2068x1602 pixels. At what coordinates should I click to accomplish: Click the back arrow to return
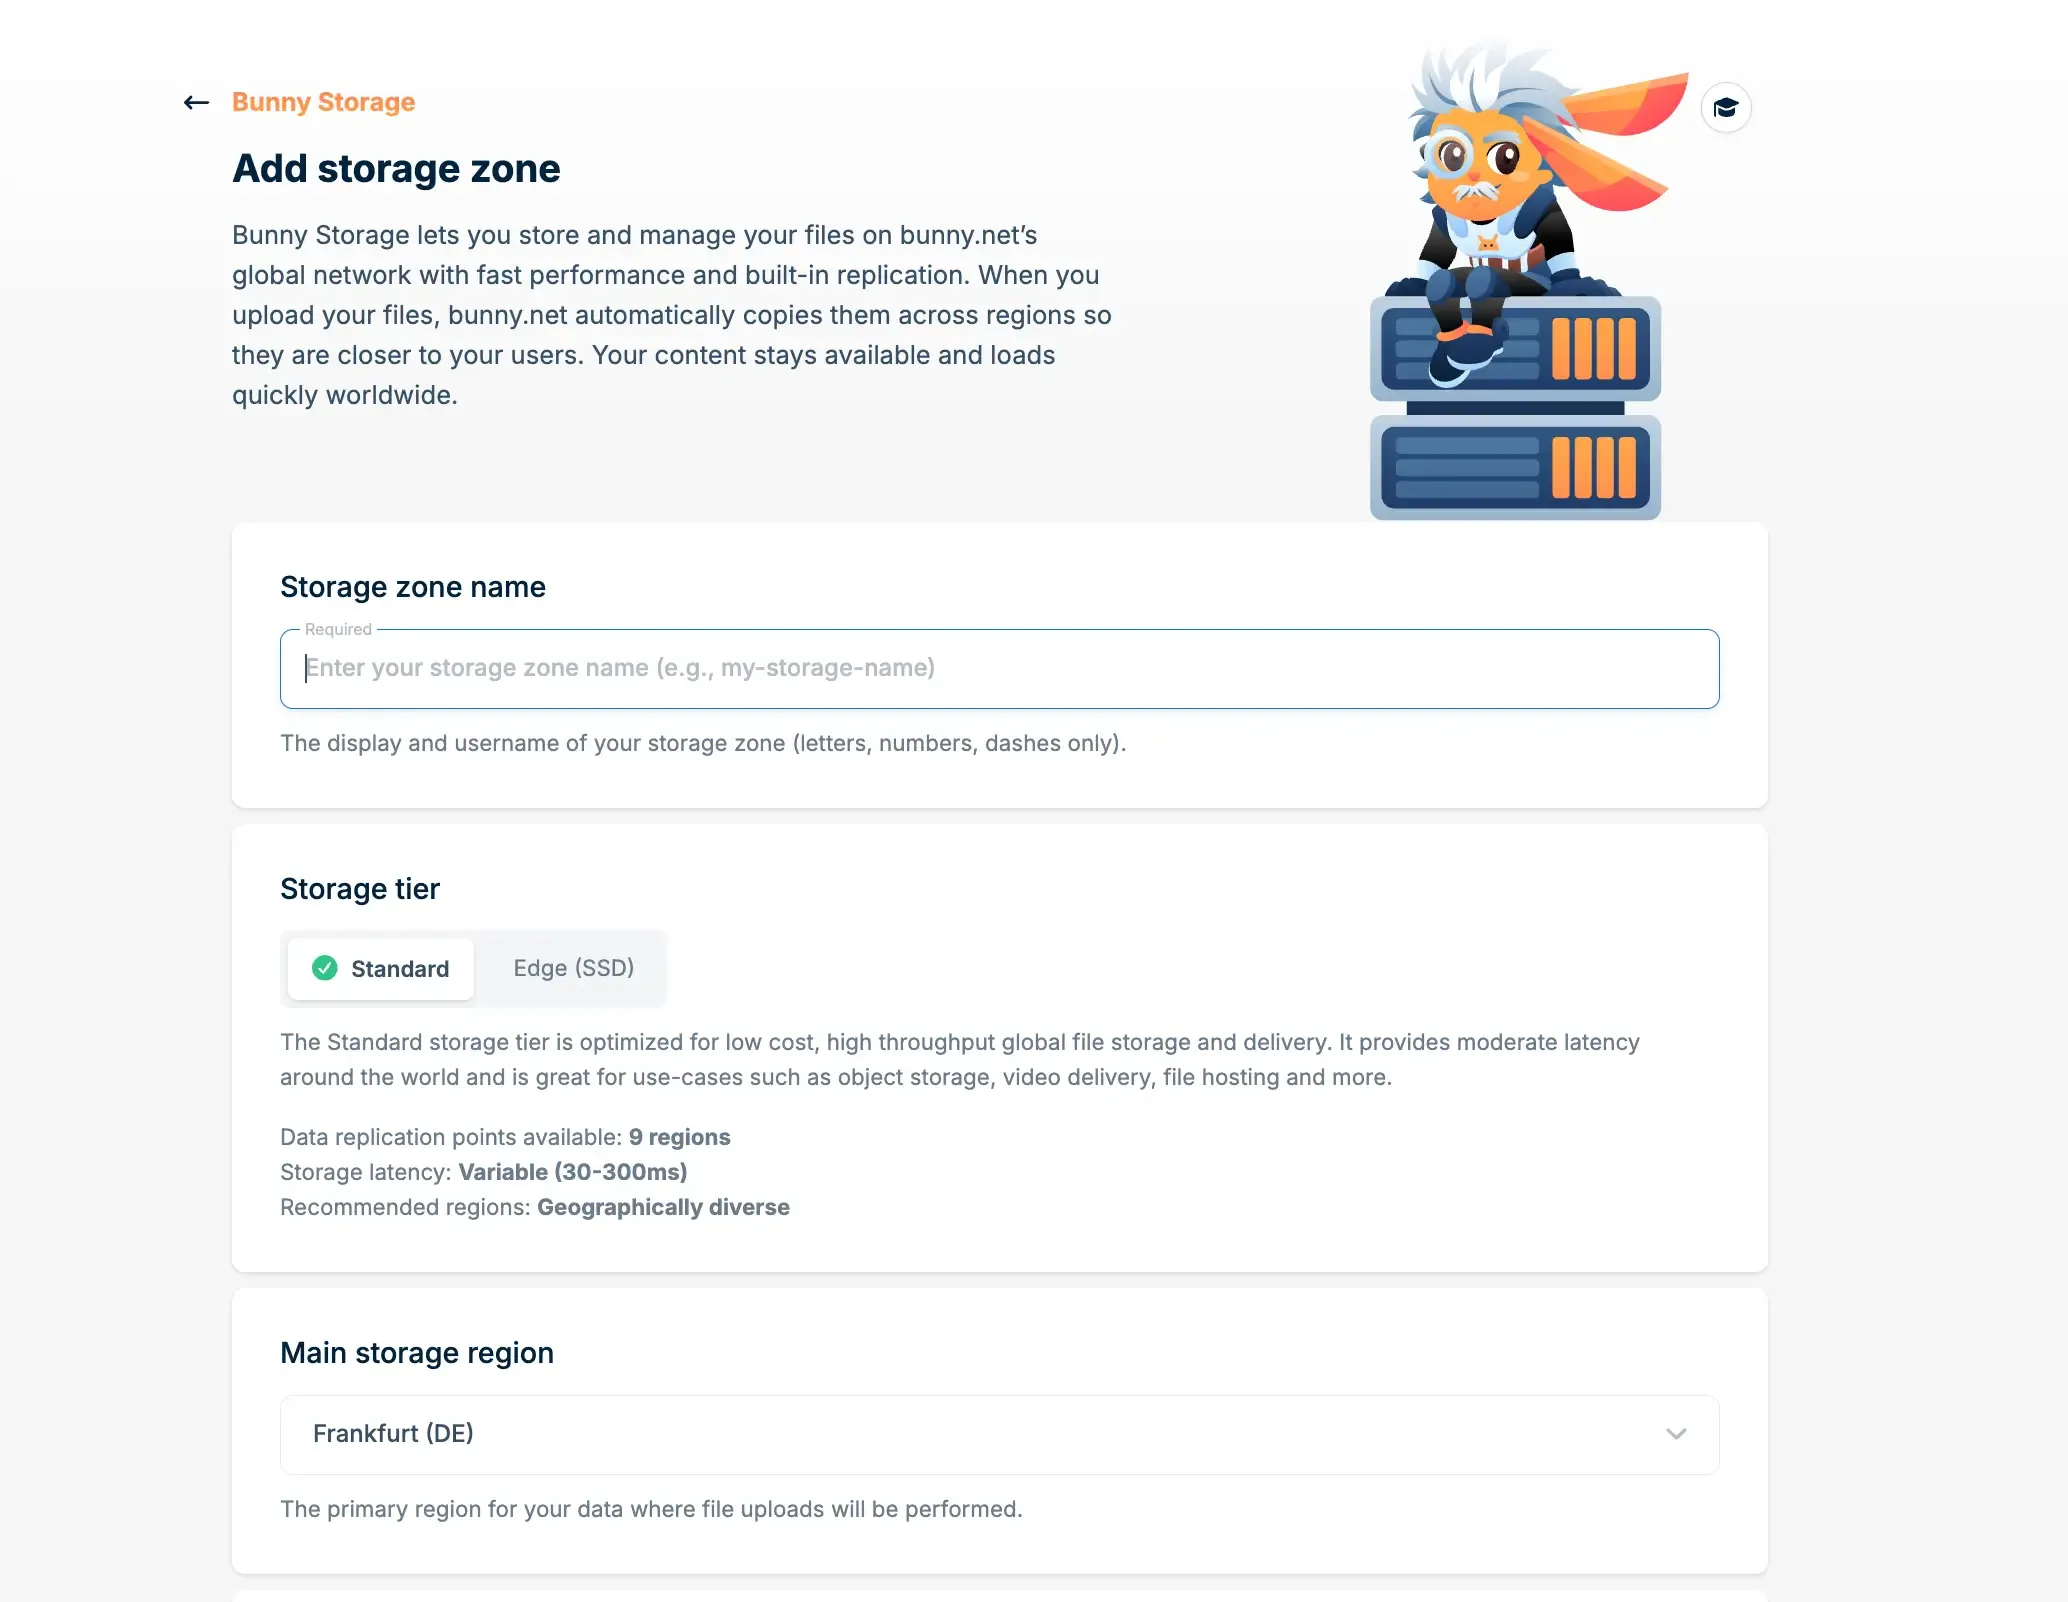(196, 102)
